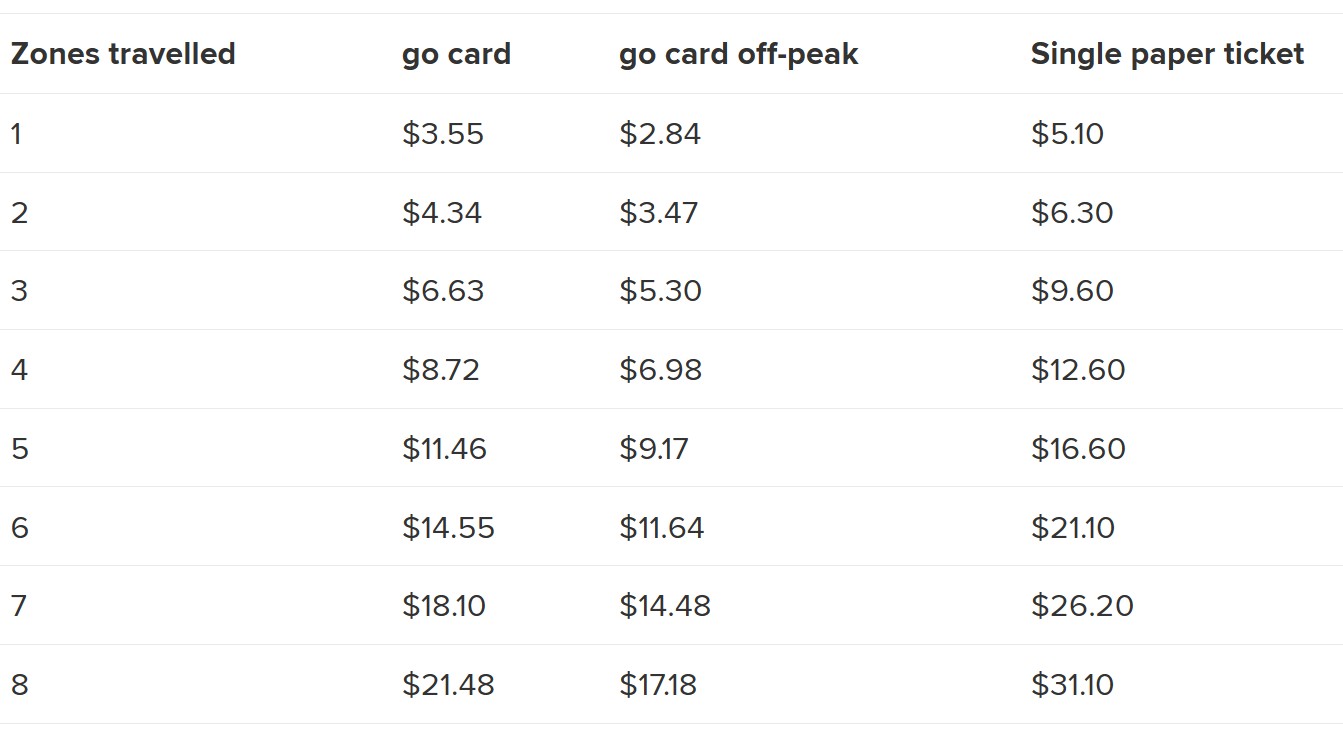The height and width of the screenshot is (747, 1343).
Task: Select the $6.98 off-peak fare
Action: [660, 370]
